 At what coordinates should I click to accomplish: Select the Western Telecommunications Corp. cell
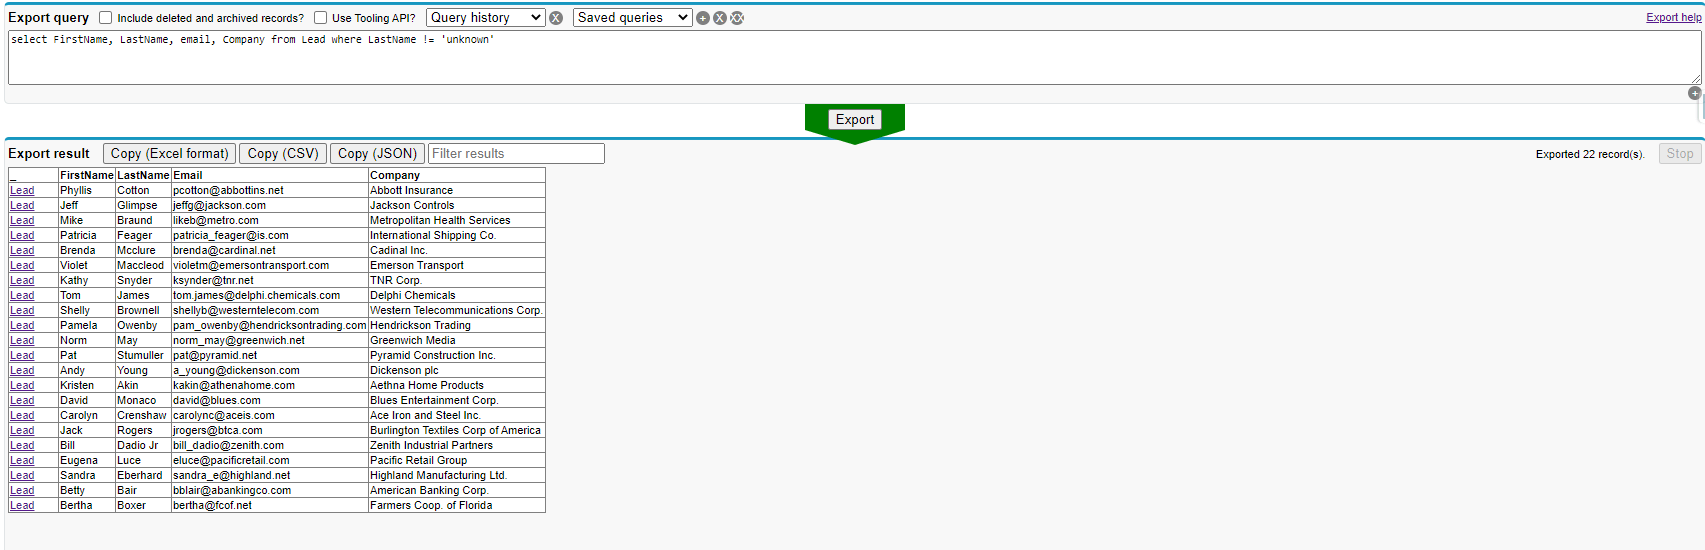[x=456, y=311]
